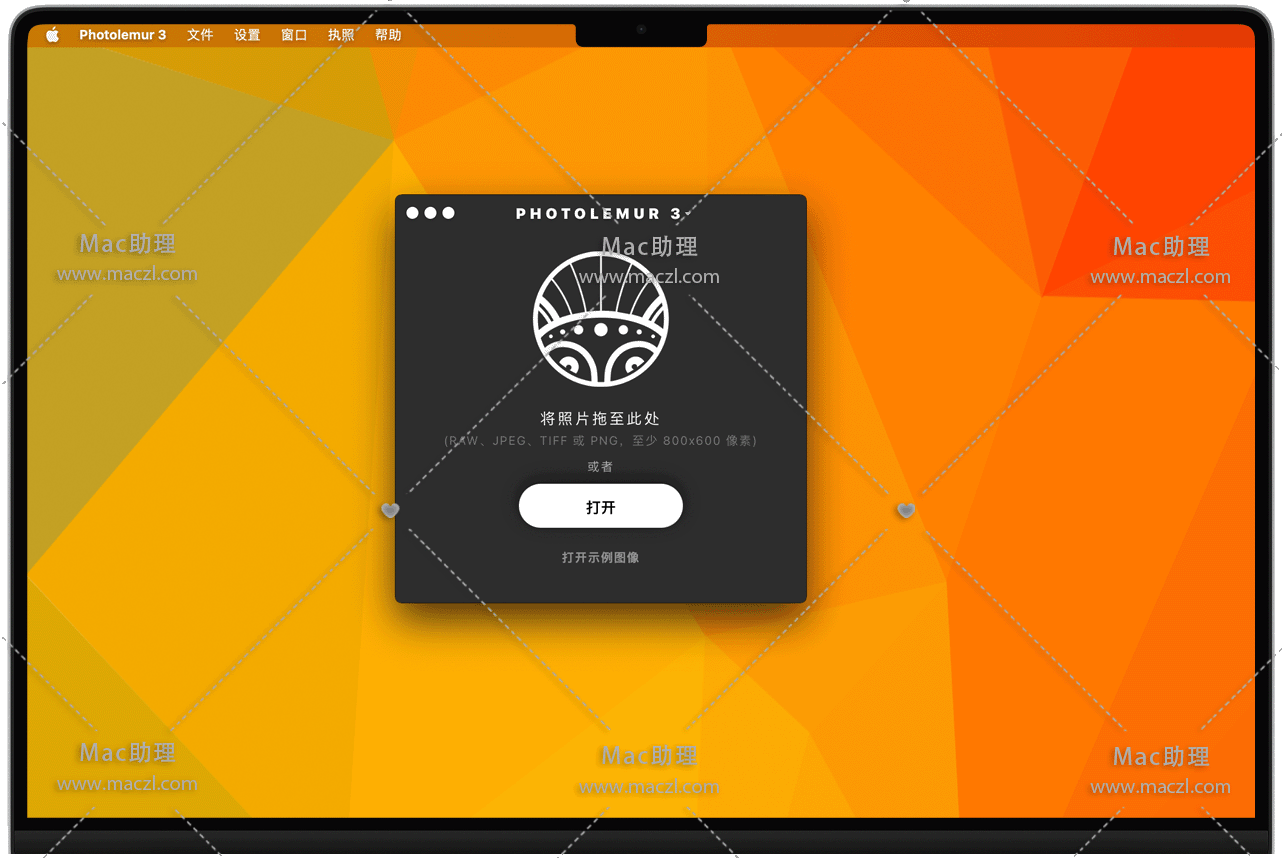1282x858 pixels.
Task: Click the RAW、JPEG、TIFF 或 PNG format hint
Action: (x=601, y=441)
